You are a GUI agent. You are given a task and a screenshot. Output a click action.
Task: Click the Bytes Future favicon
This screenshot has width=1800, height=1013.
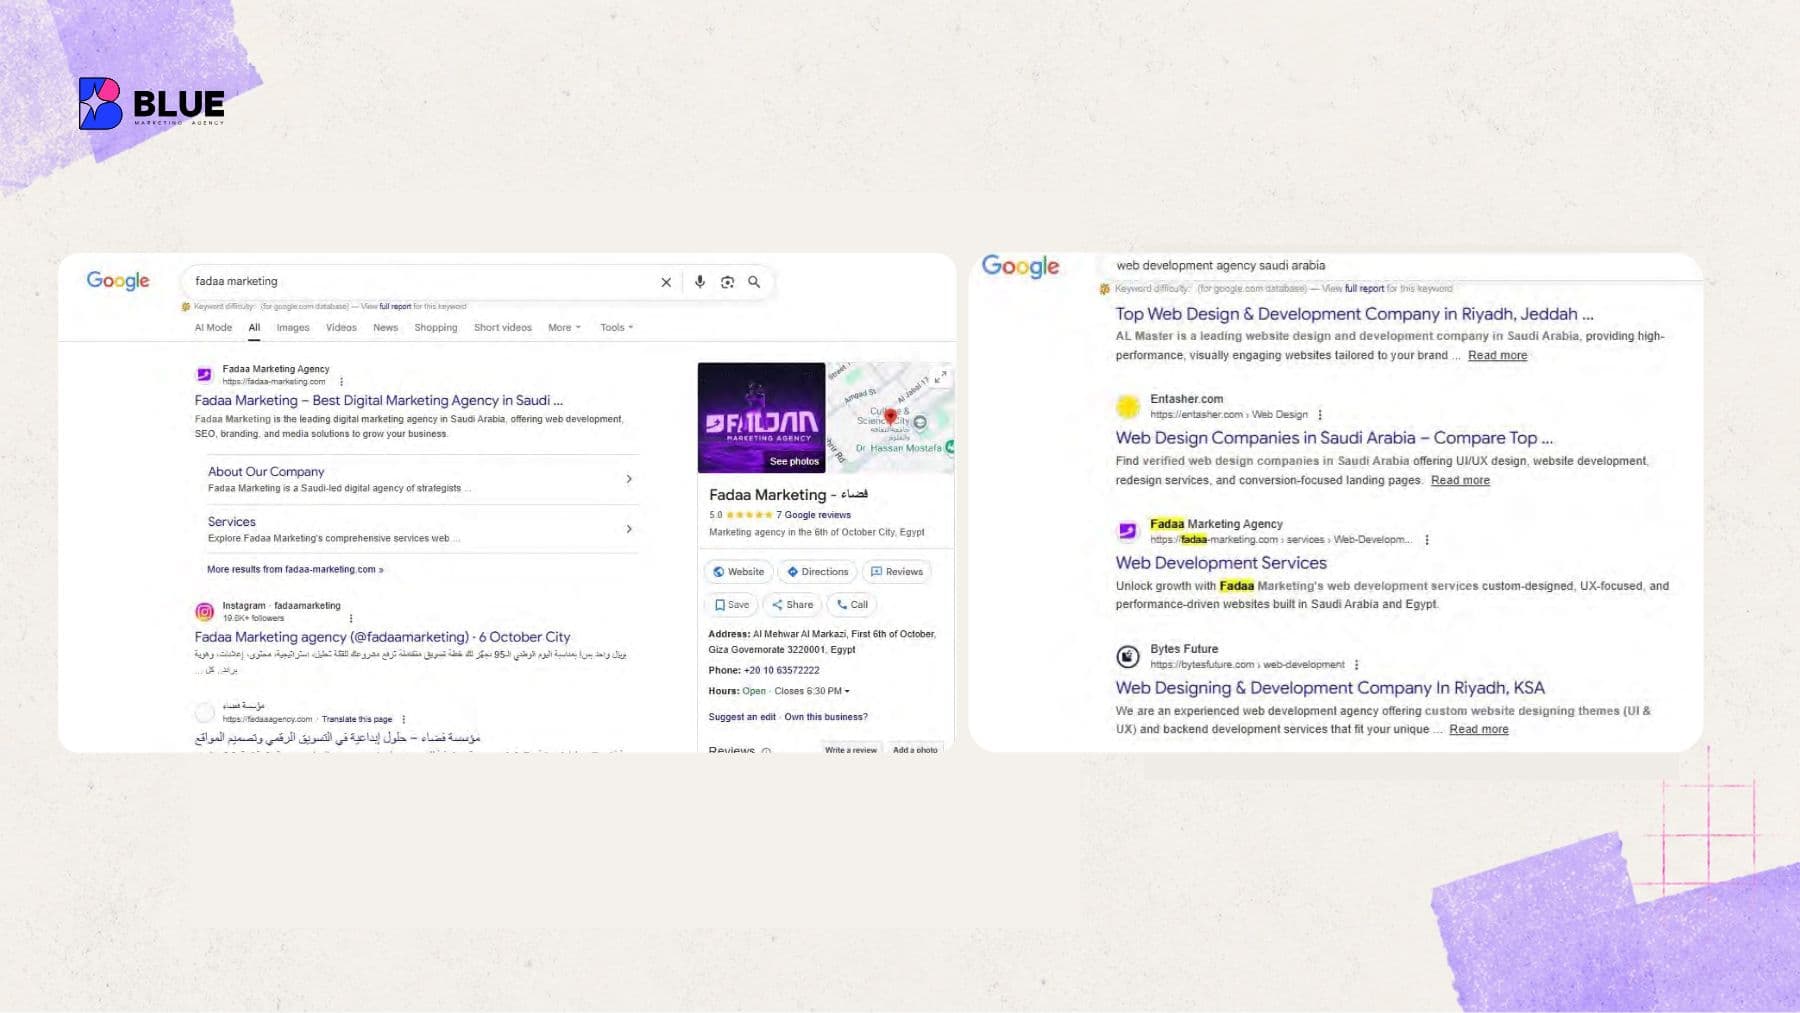(x=1127, y=656)
